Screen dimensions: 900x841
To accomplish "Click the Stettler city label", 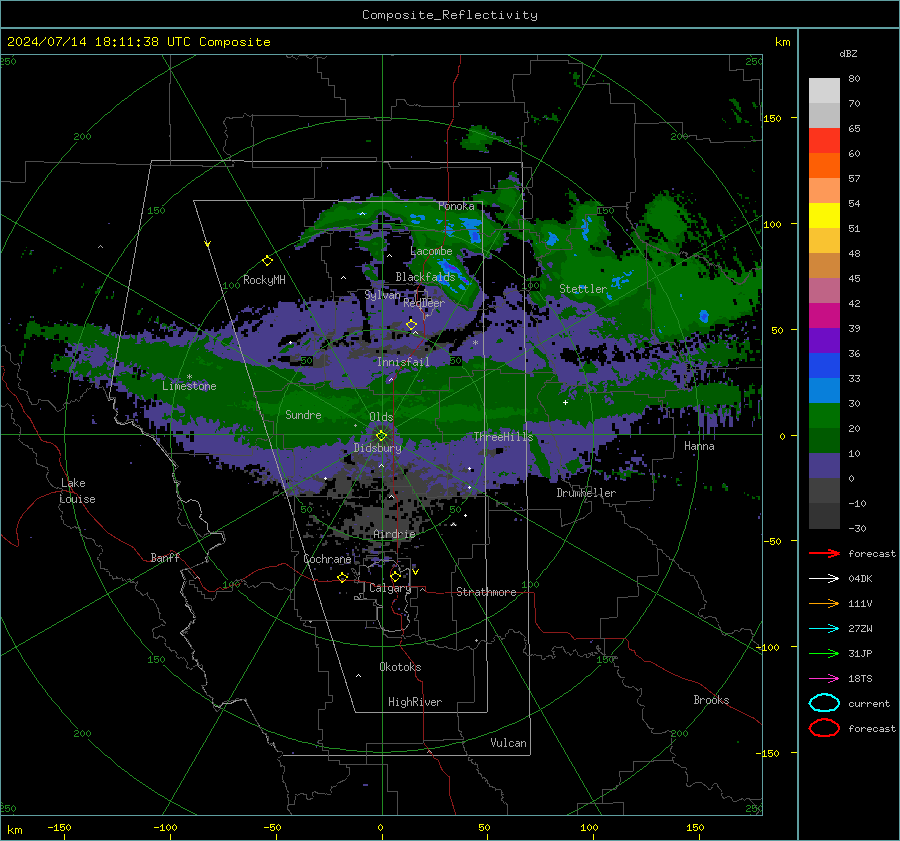I will coord(583,289).
